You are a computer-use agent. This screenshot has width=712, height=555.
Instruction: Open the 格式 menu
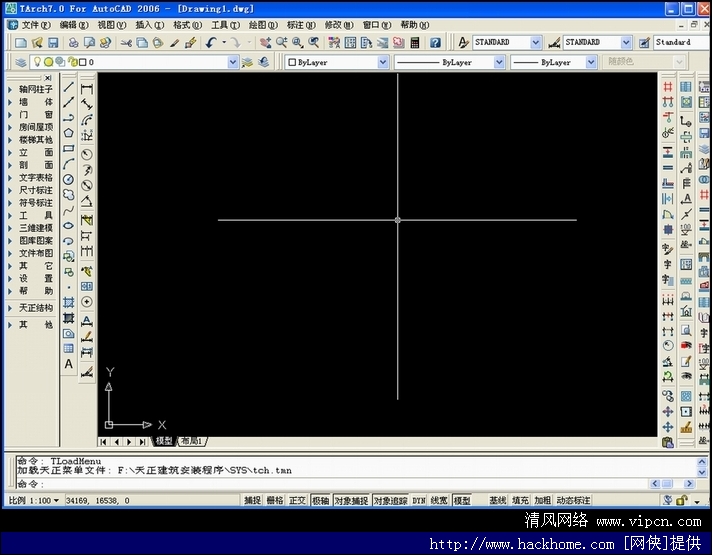coord(187,25)
